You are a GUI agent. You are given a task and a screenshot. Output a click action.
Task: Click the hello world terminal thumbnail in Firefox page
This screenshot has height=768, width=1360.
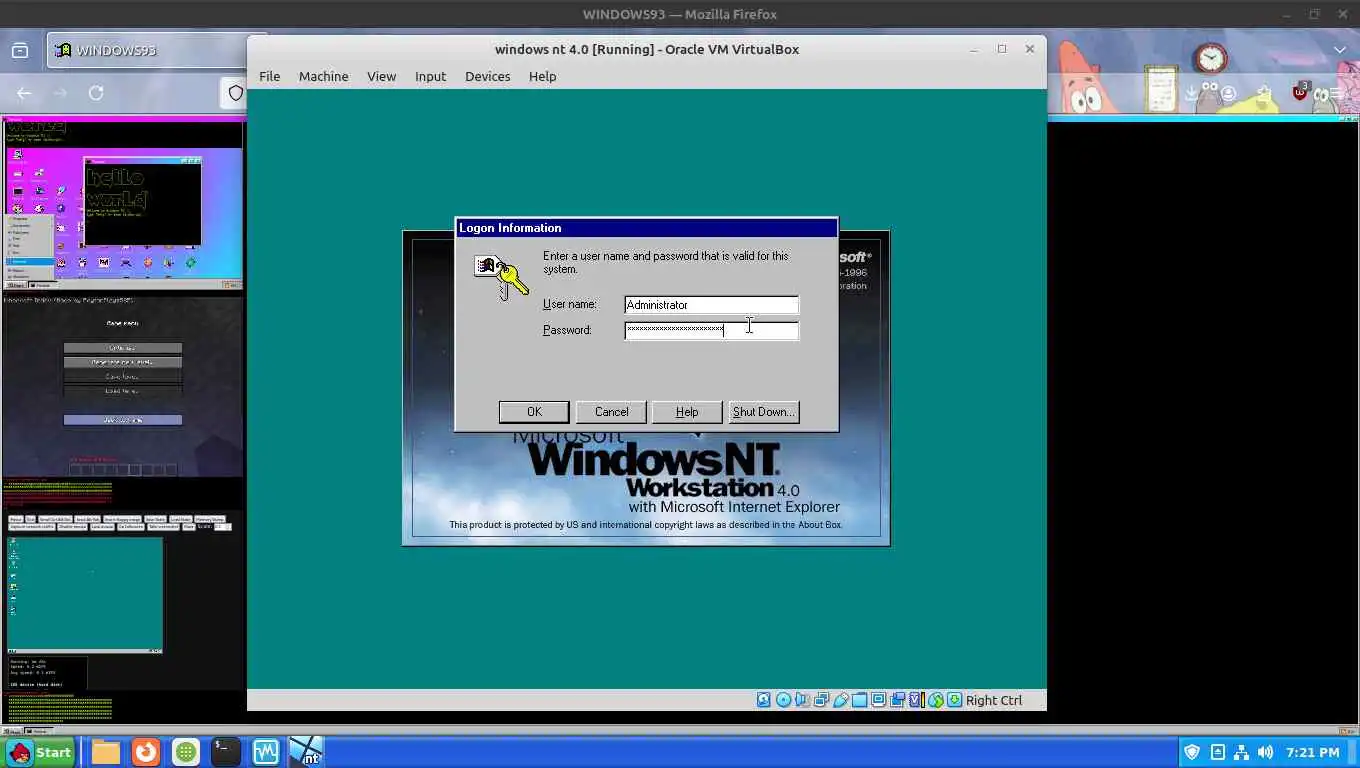pos(142,201)
